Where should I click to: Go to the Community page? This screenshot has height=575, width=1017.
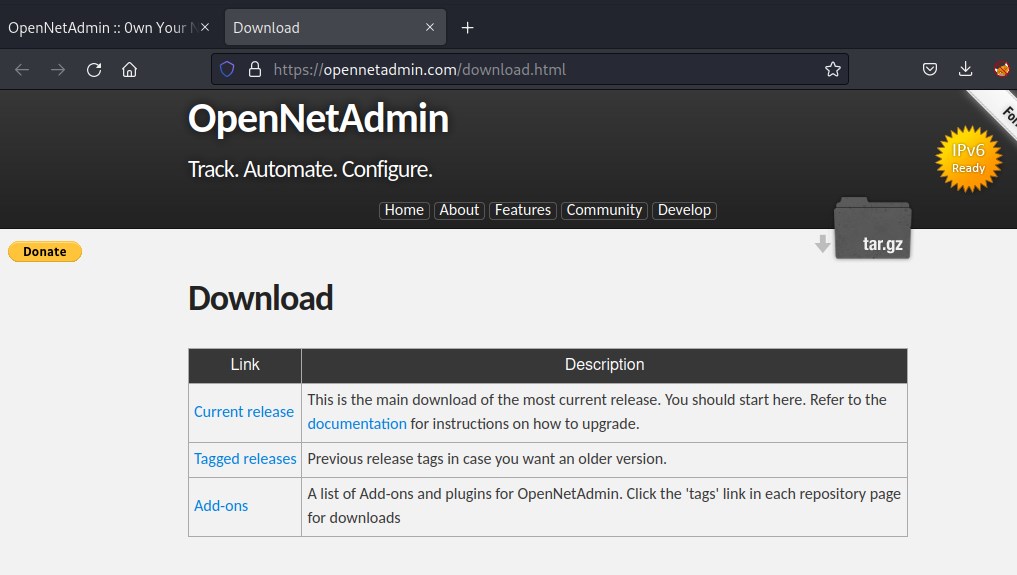tap(604, 210)
